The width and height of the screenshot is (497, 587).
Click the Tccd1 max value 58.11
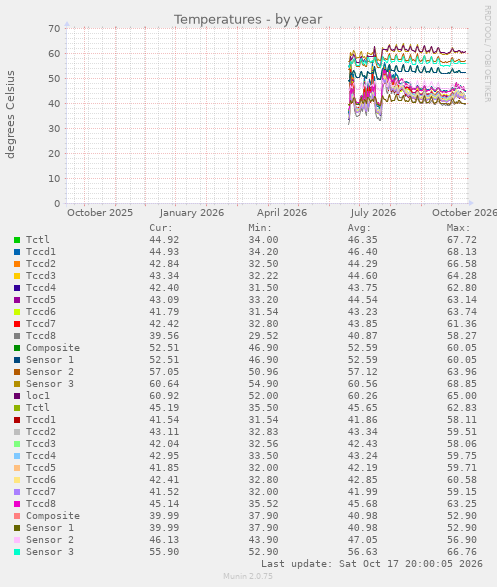point(462,420)
